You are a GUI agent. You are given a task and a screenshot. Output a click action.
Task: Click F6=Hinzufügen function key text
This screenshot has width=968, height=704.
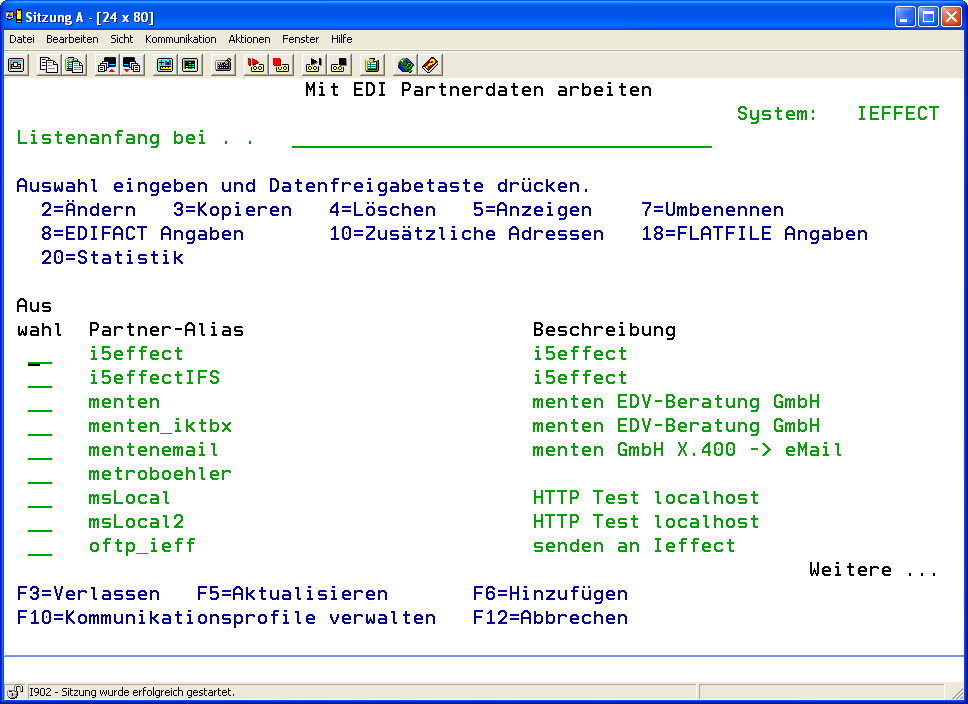pos(550,594)
